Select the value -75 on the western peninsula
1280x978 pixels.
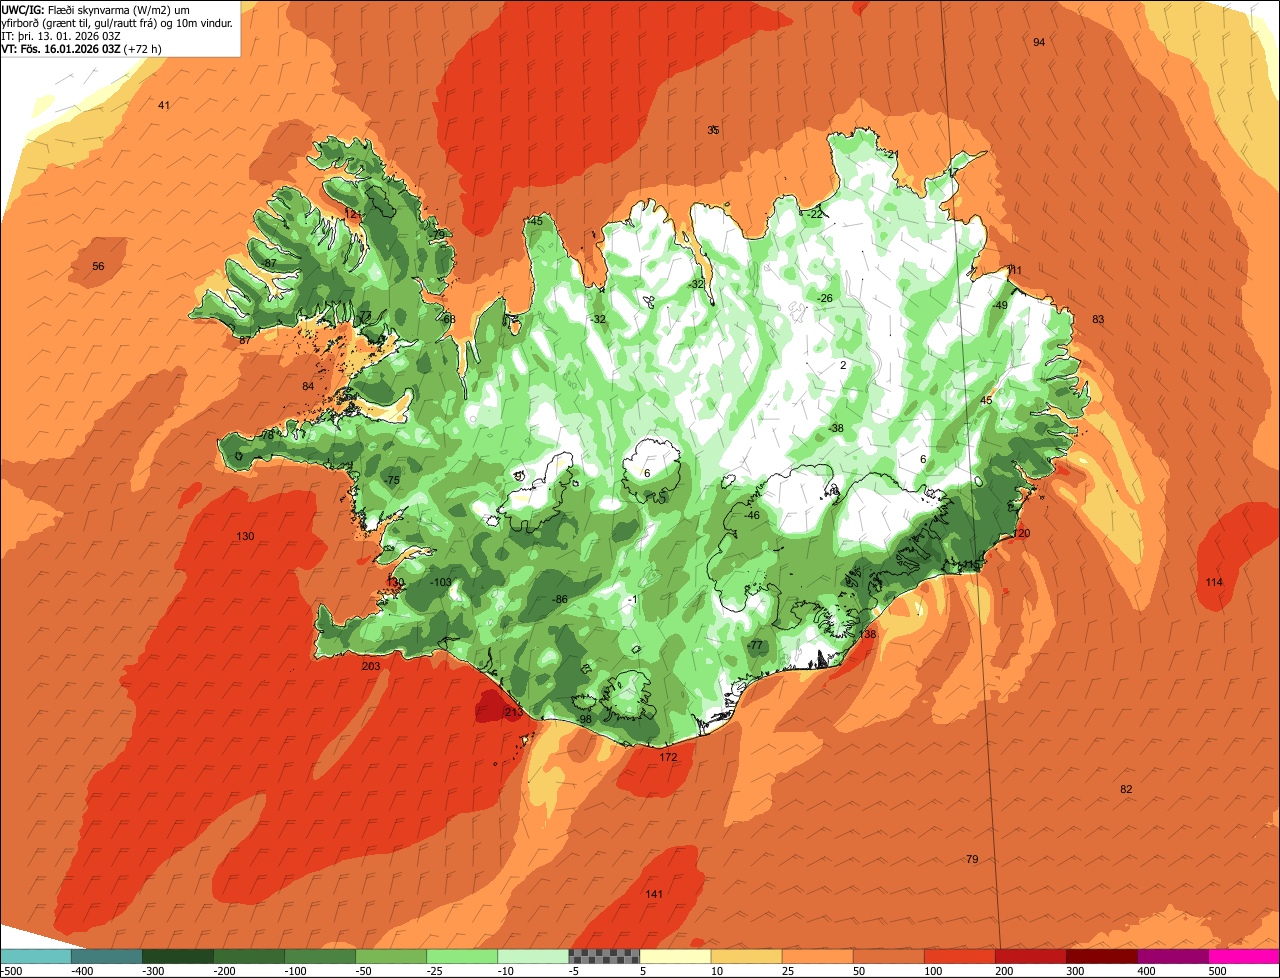tap(392, 480)
